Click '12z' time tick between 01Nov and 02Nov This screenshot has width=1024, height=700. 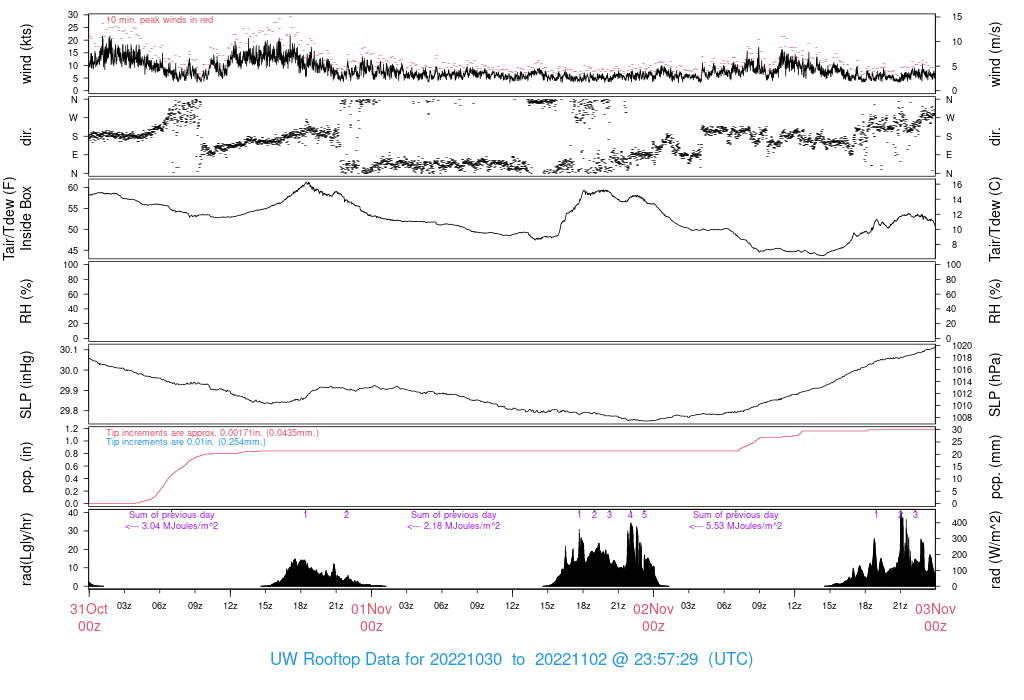pos(512,606)
